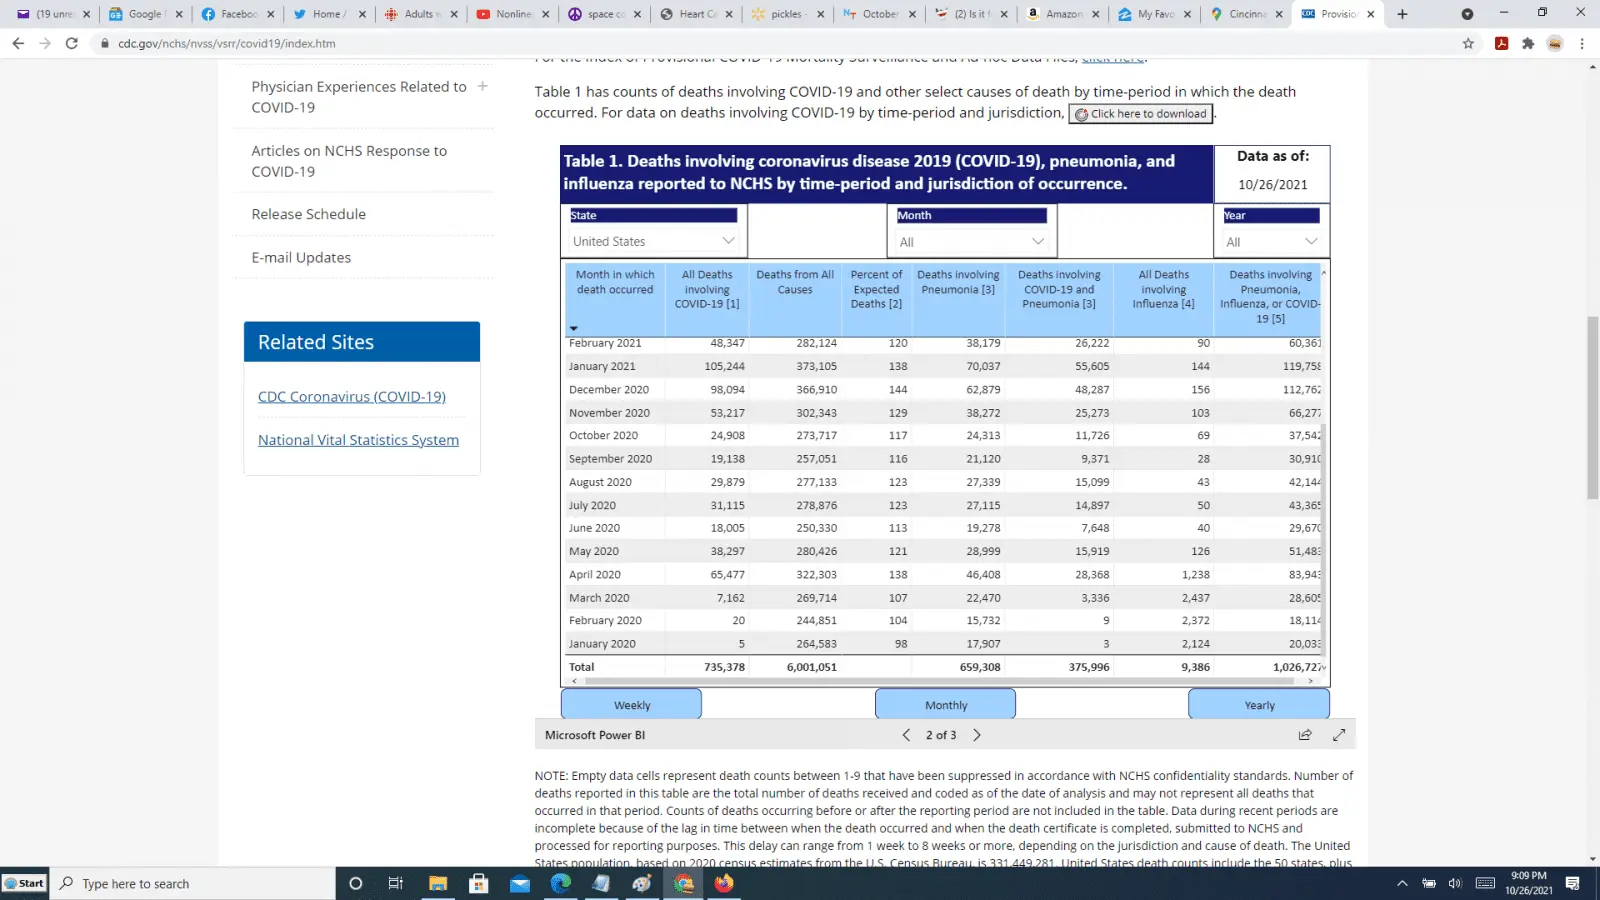Viewport: 1600px width, 900px height.
Task: Go to next Power BI page
Action: [x=977, y=735]
